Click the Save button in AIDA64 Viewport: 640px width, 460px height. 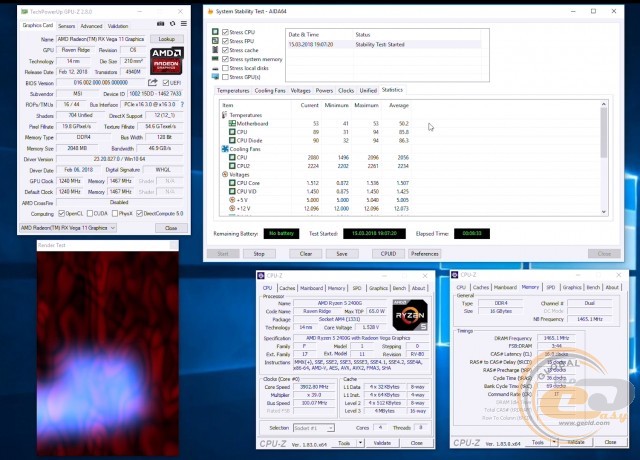pyautogui.click(x=342, y=253)
